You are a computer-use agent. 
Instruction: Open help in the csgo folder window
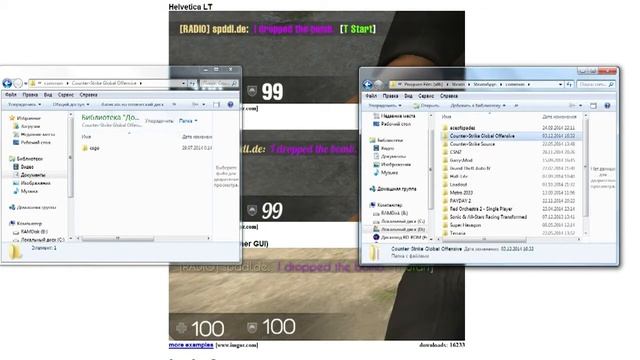coord(230,104)
